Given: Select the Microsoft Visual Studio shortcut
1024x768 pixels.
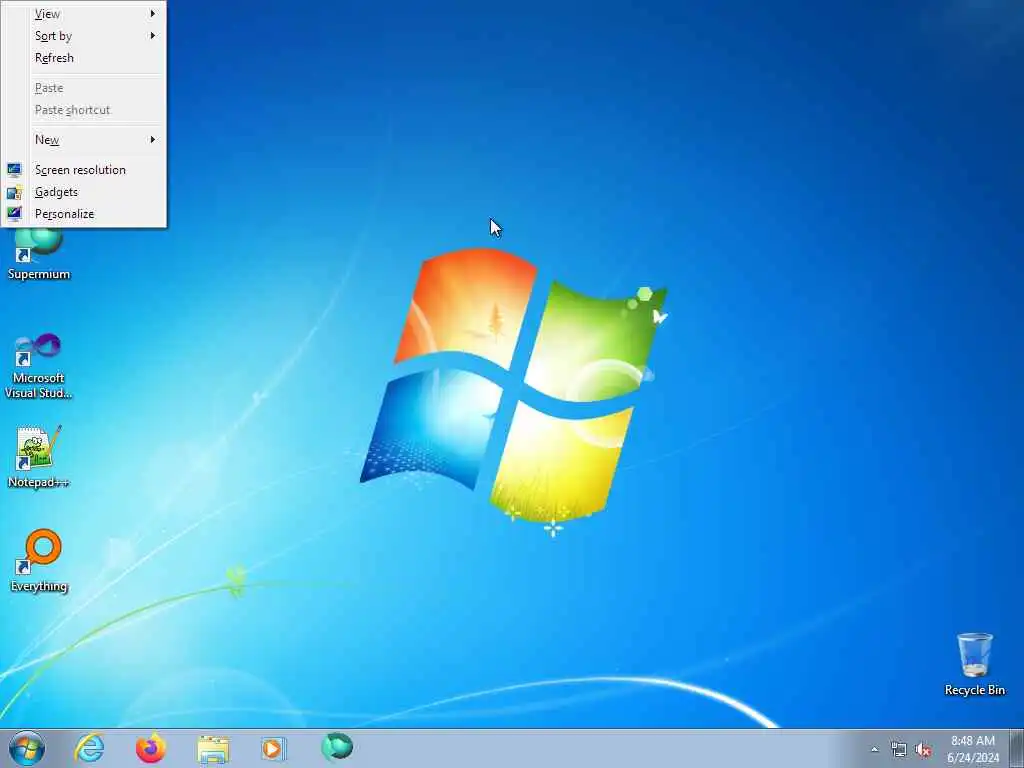Looking at the screenshot, I should coord(39,366).
